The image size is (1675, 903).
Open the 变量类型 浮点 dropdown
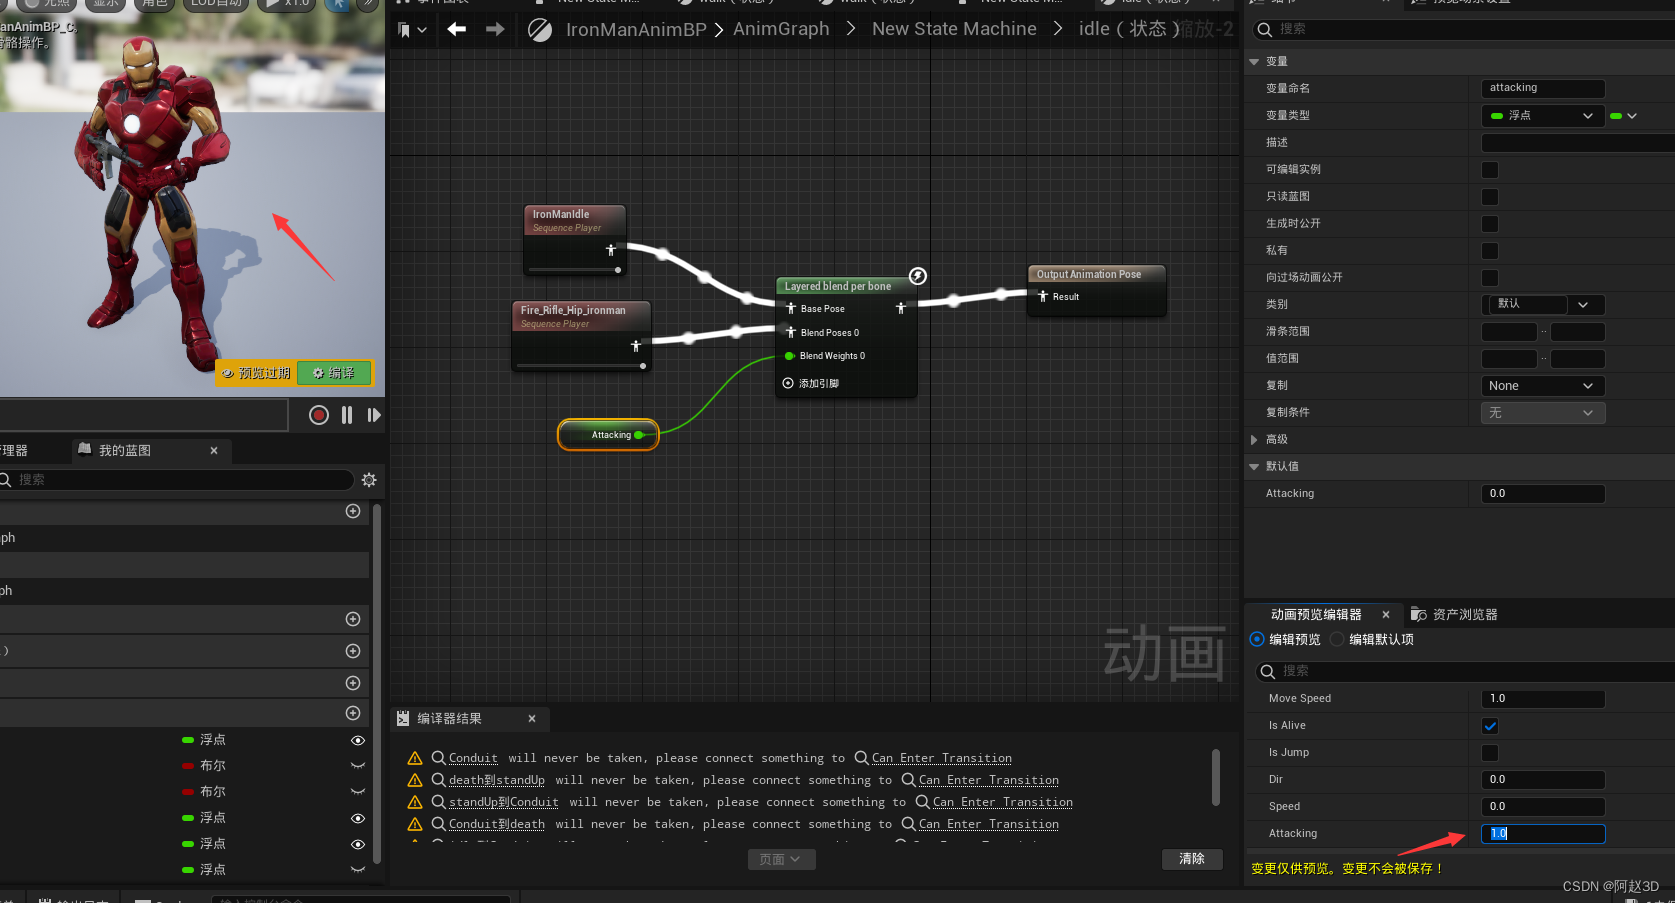coord(1542,116)
